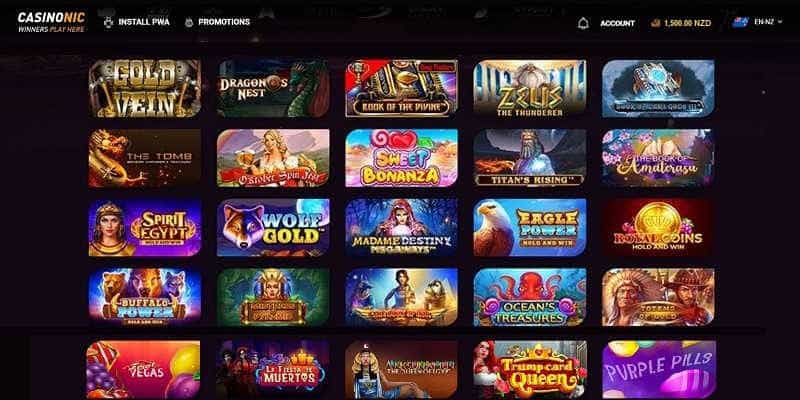
Task: Open the Purple Pills game tile
Action: [x=659, y=370]
